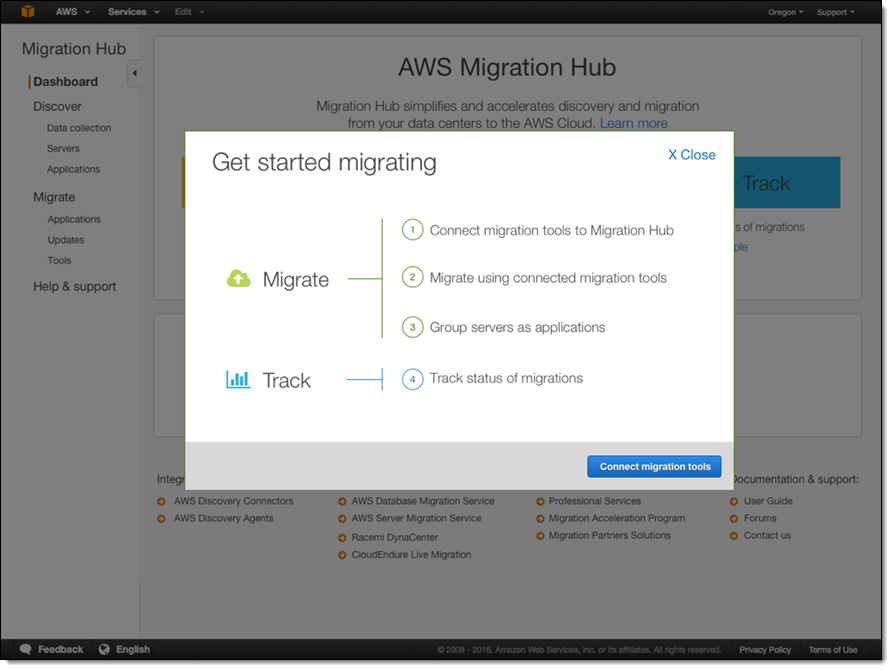This screenshot has height=670, width=892.
Task: Open the Services dropdown menu
Action: point(132,12)
